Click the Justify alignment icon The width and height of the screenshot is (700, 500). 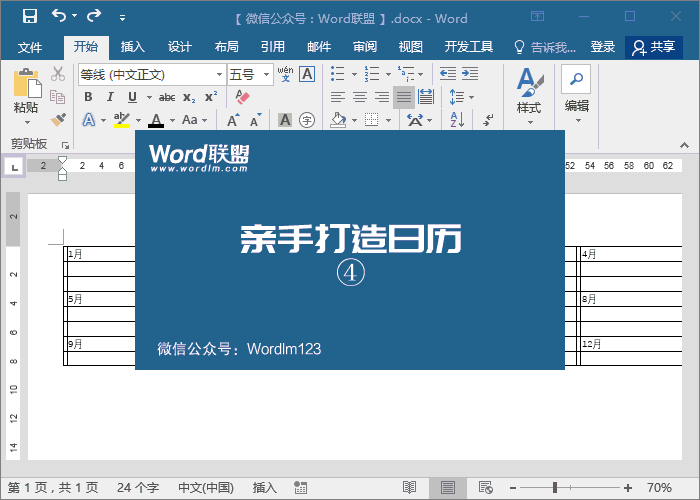[404, 97]
